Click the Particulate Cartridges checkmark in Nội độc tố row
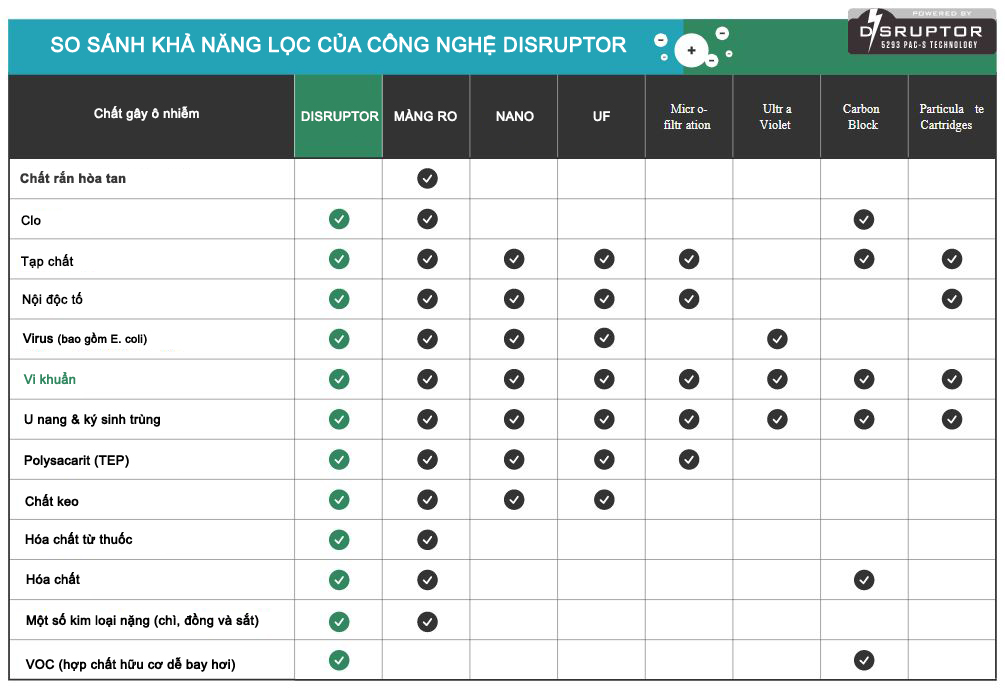Screen dimensions: 1005x688 point(952,299)
